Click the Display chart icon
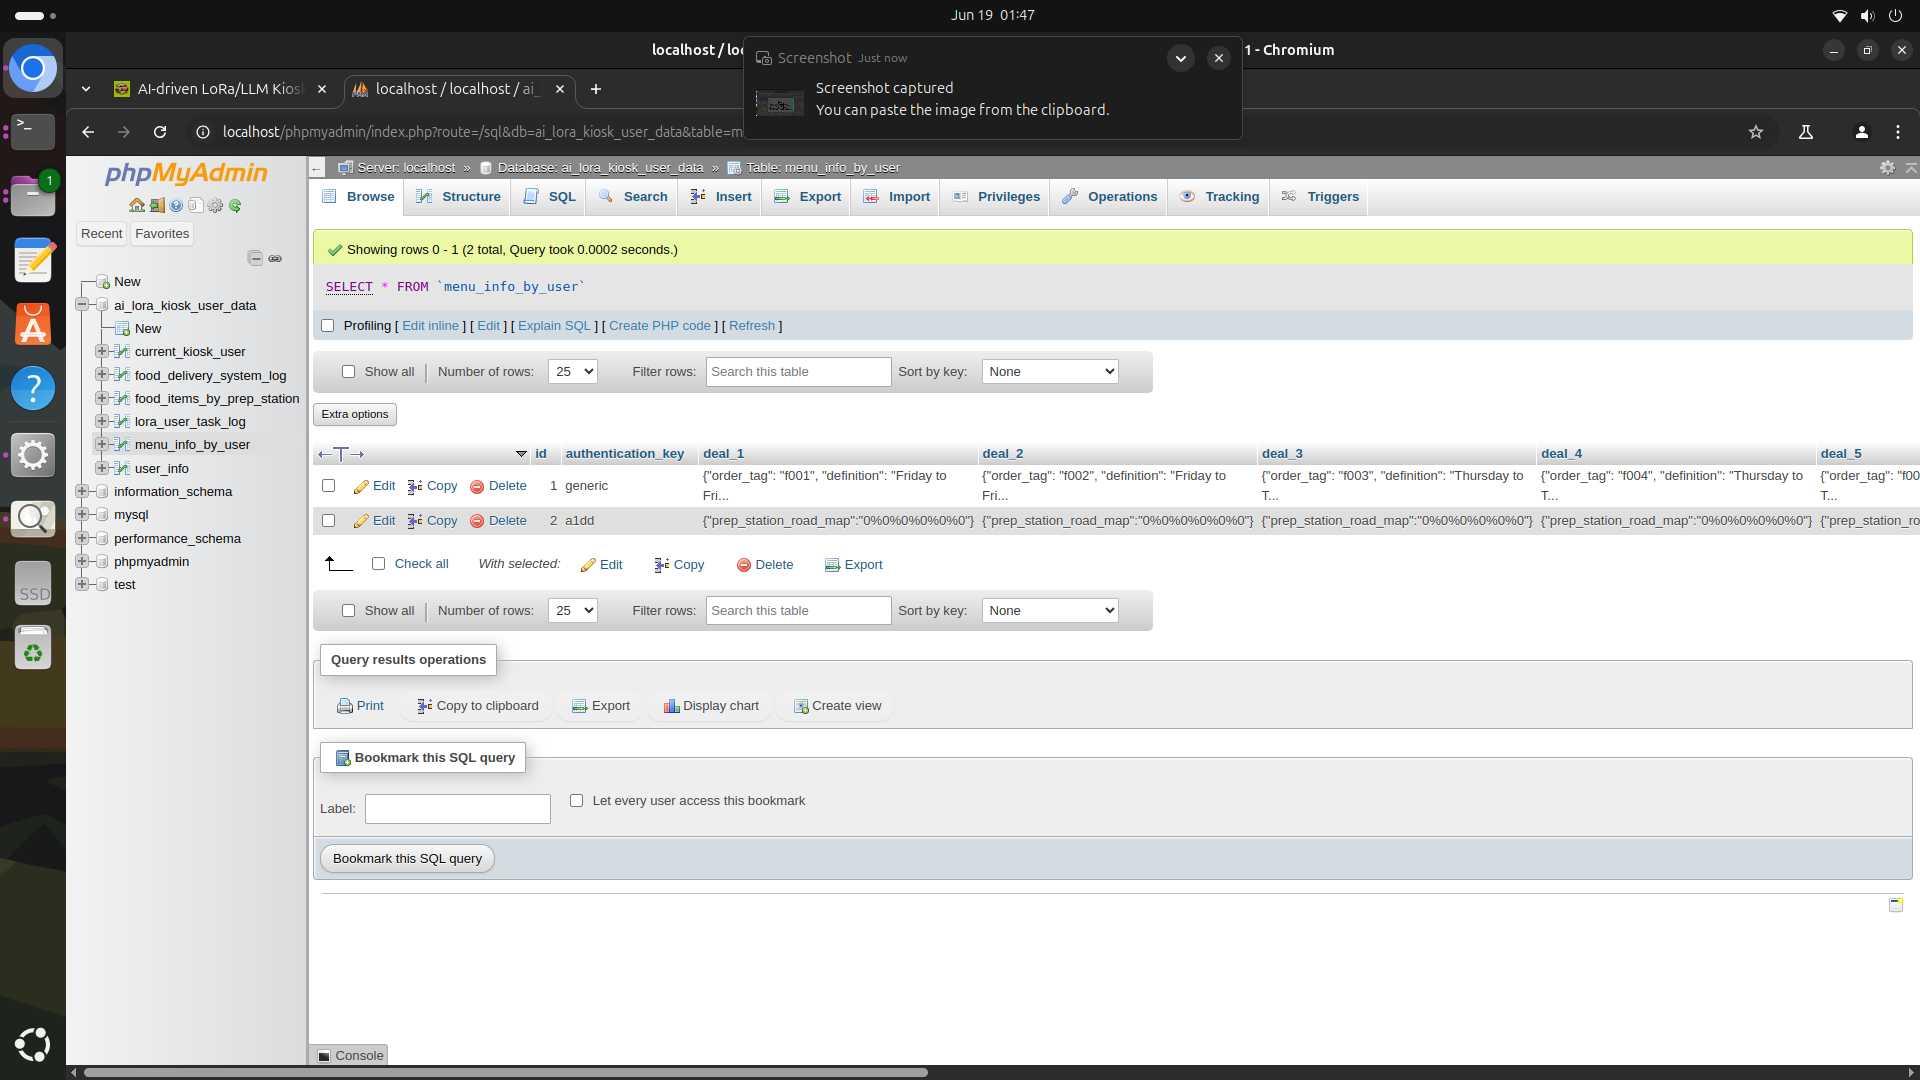 671,706
